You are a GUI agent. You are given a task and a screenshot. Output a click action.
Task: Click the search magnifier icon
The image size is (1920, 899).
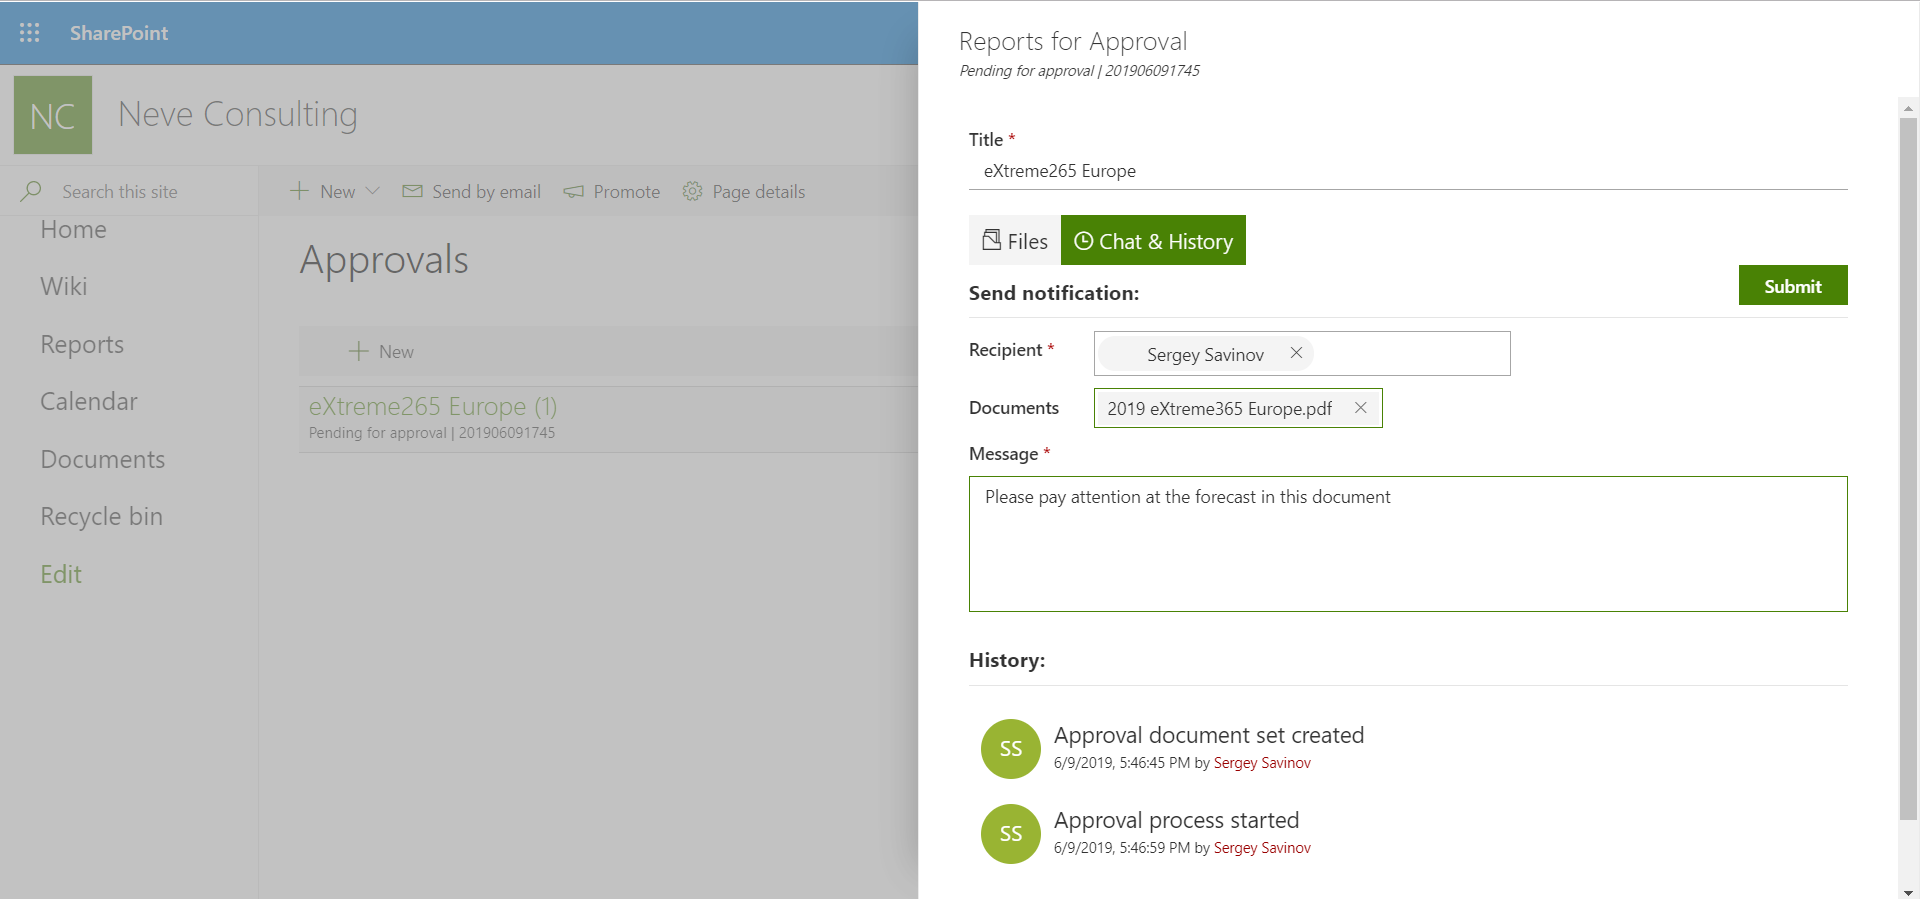coord(31,190)
